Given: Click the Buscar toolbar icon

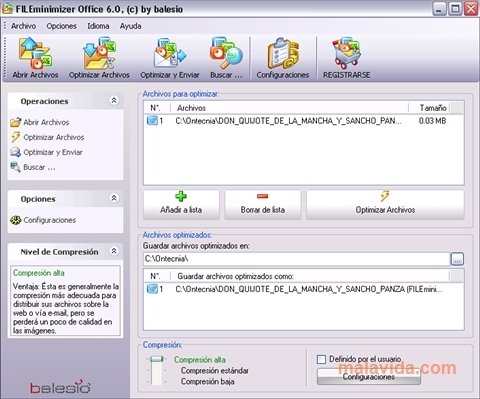Looking at the screenshot, I should point(226,53).
